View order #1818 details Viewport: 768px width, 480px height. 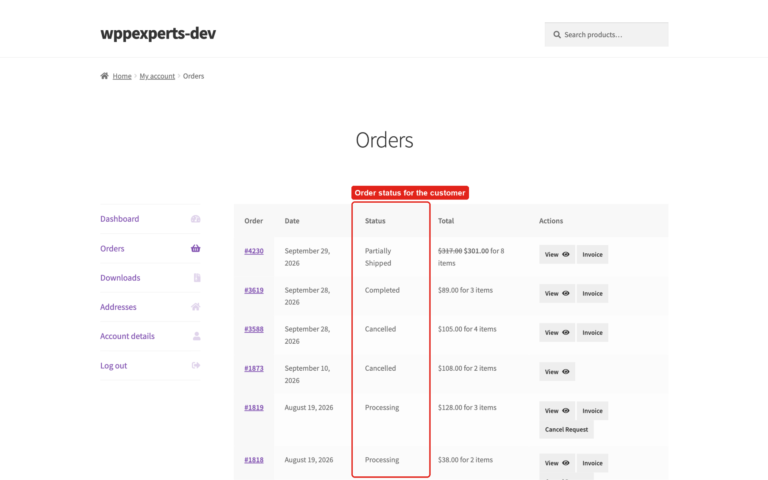click(x=557, y=463)
